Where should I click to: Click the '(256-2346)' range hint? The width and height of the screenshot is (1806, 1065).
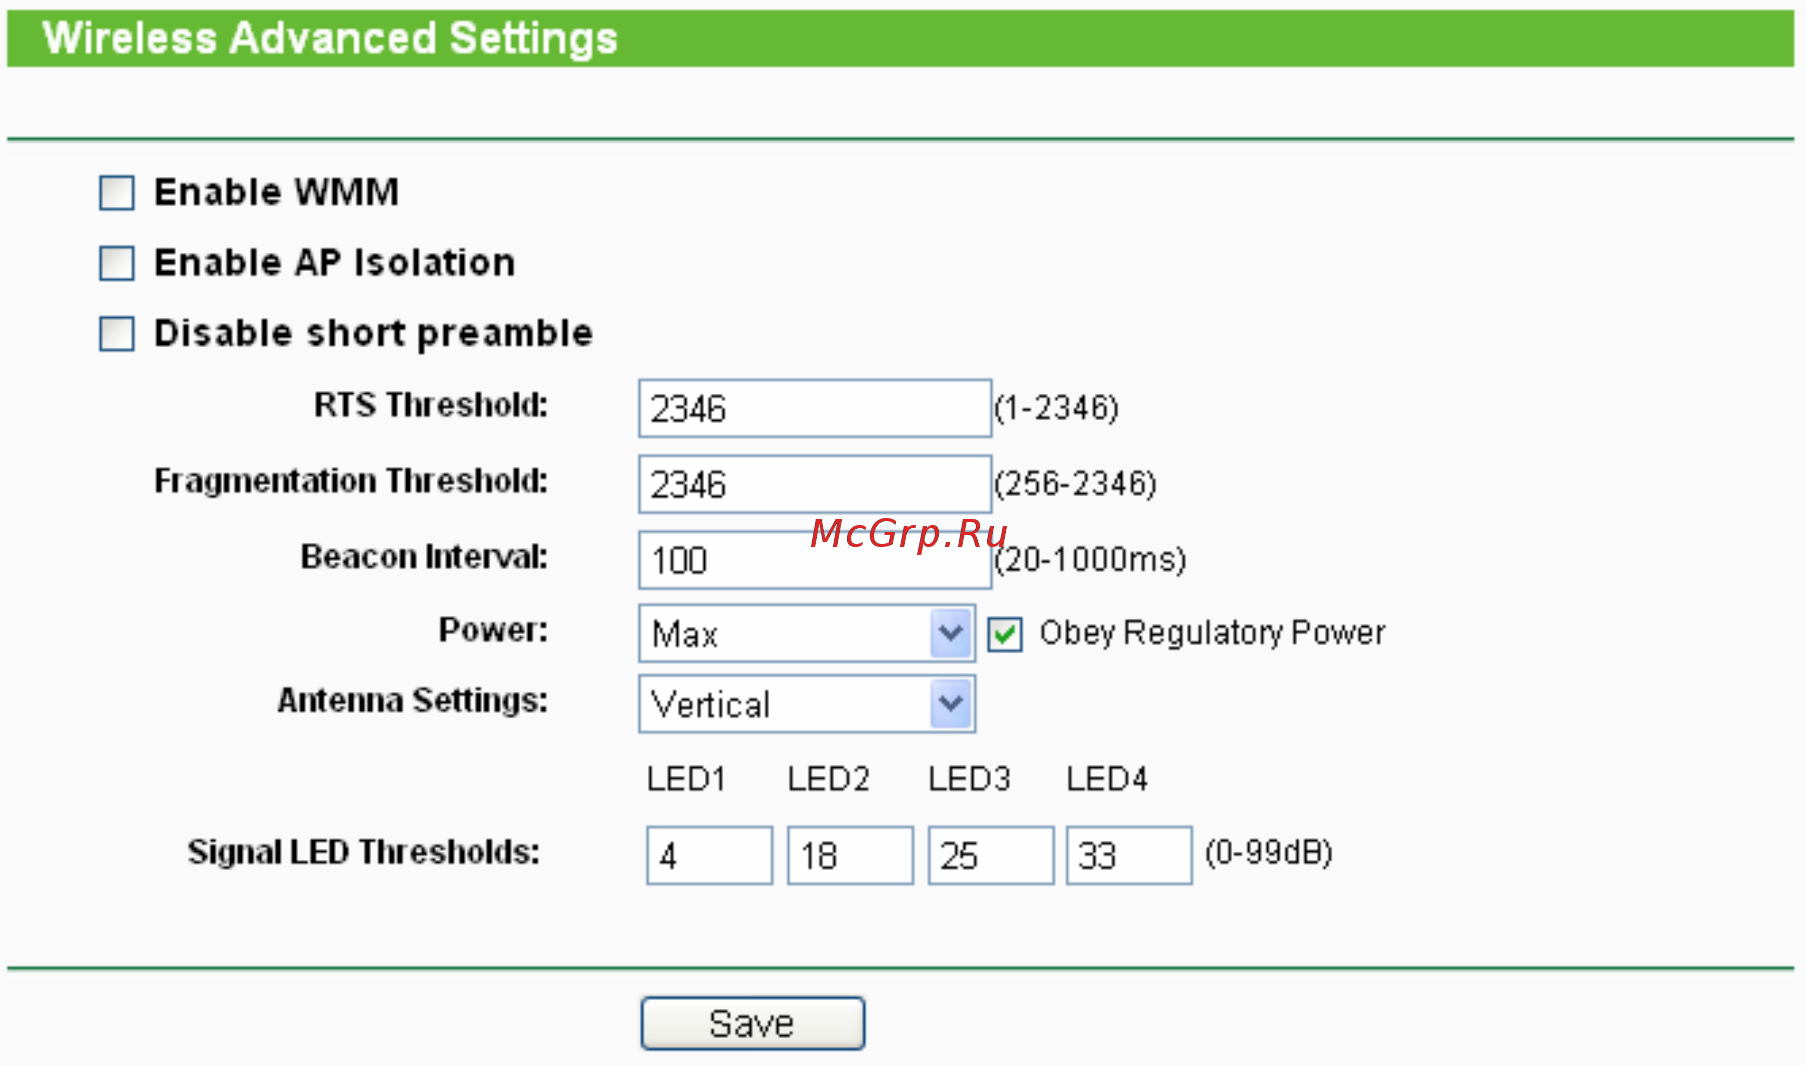(x=1076, y=484)
